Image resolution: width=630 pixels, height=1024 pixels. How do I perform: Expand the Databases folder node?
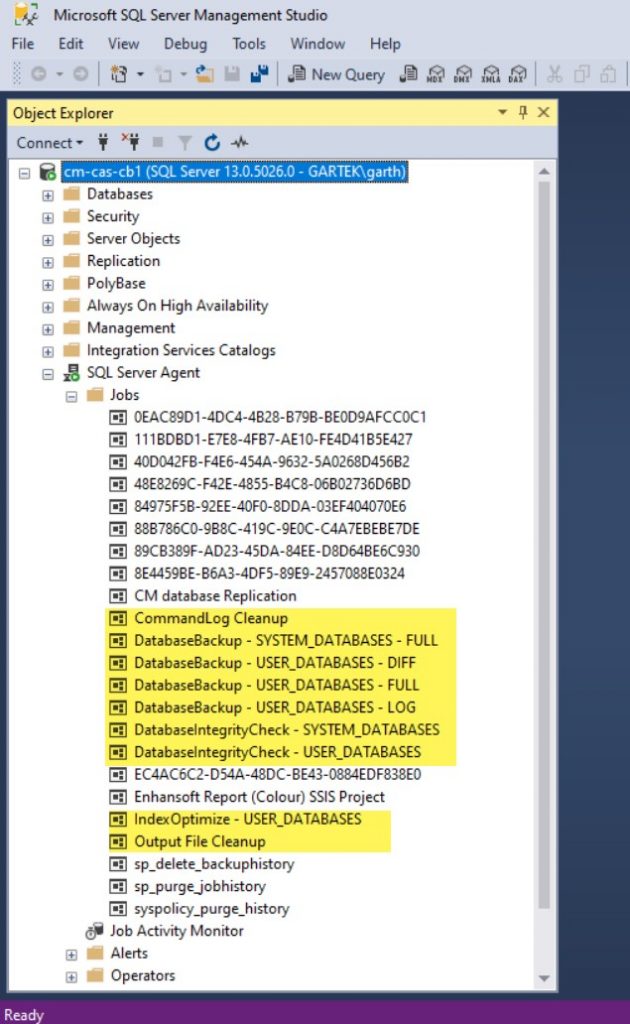47,194
